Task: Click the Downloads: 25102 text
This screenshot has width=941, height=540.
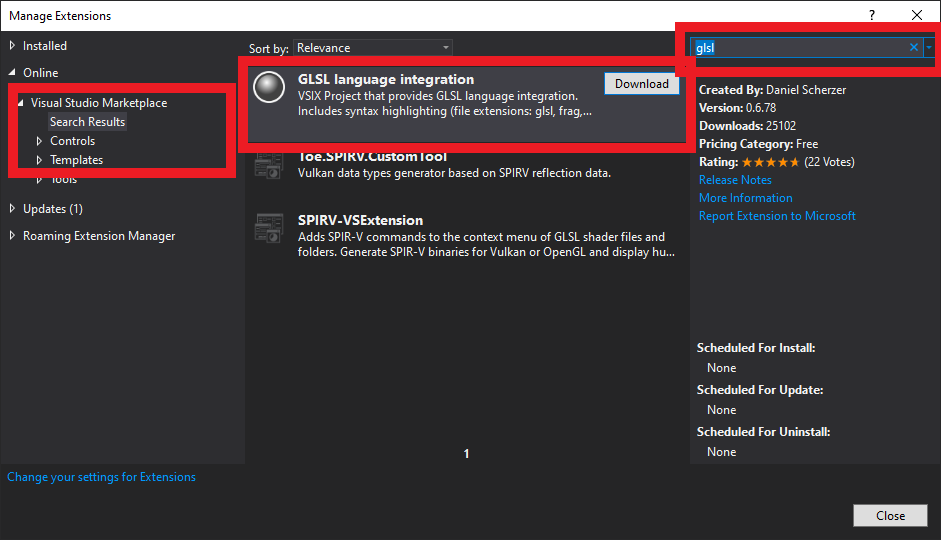Action: (x=747, y=126)
